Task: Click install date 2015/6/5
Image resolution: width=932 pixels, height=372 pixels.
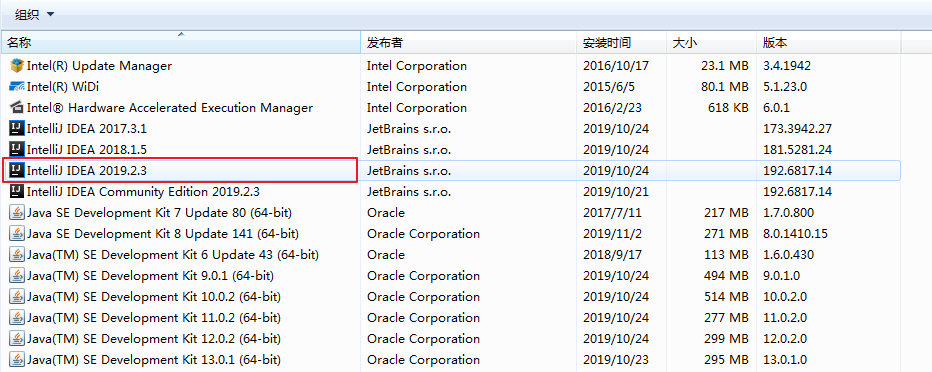Action: point(609,87)
